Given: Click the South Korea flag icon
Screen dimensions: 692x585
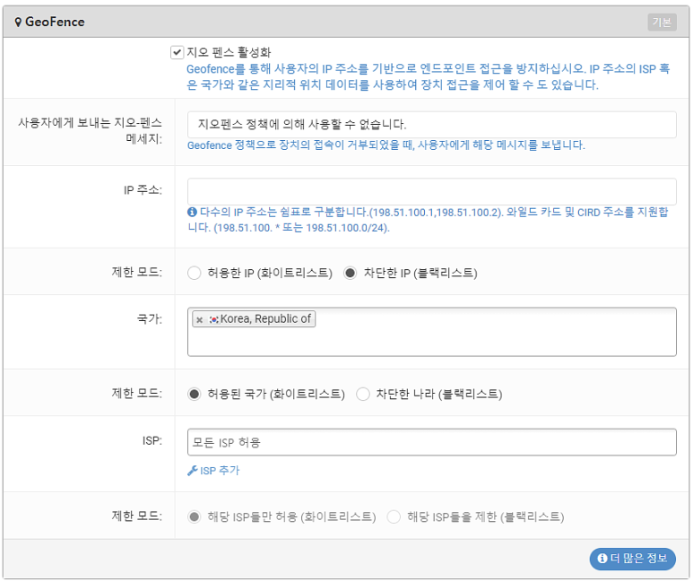Looking at the screenshot, I should (x=214, y=319).
